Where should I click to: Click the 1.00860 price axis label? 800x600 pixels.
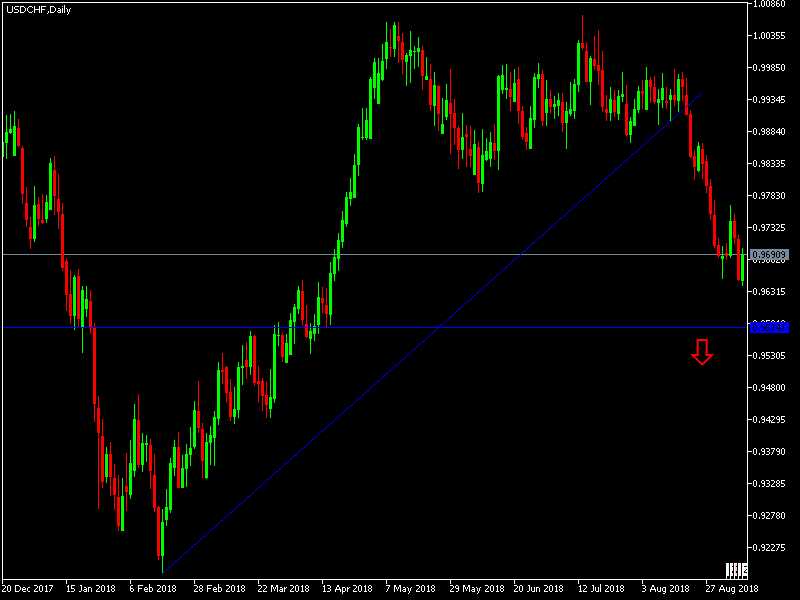pyautogui.click(x=769, y=4)
